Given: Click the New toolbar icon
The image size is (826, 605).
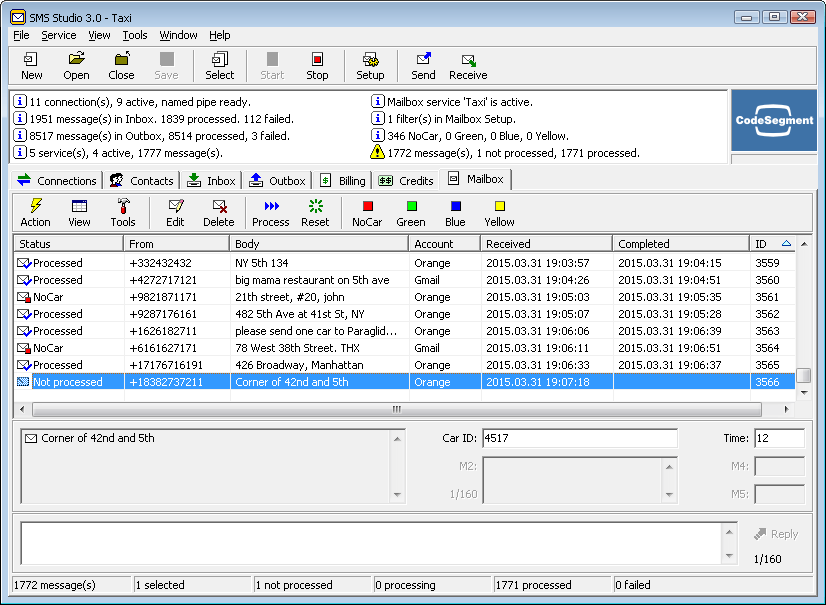Looking at the screenshot, I should [x=32, y=66].
